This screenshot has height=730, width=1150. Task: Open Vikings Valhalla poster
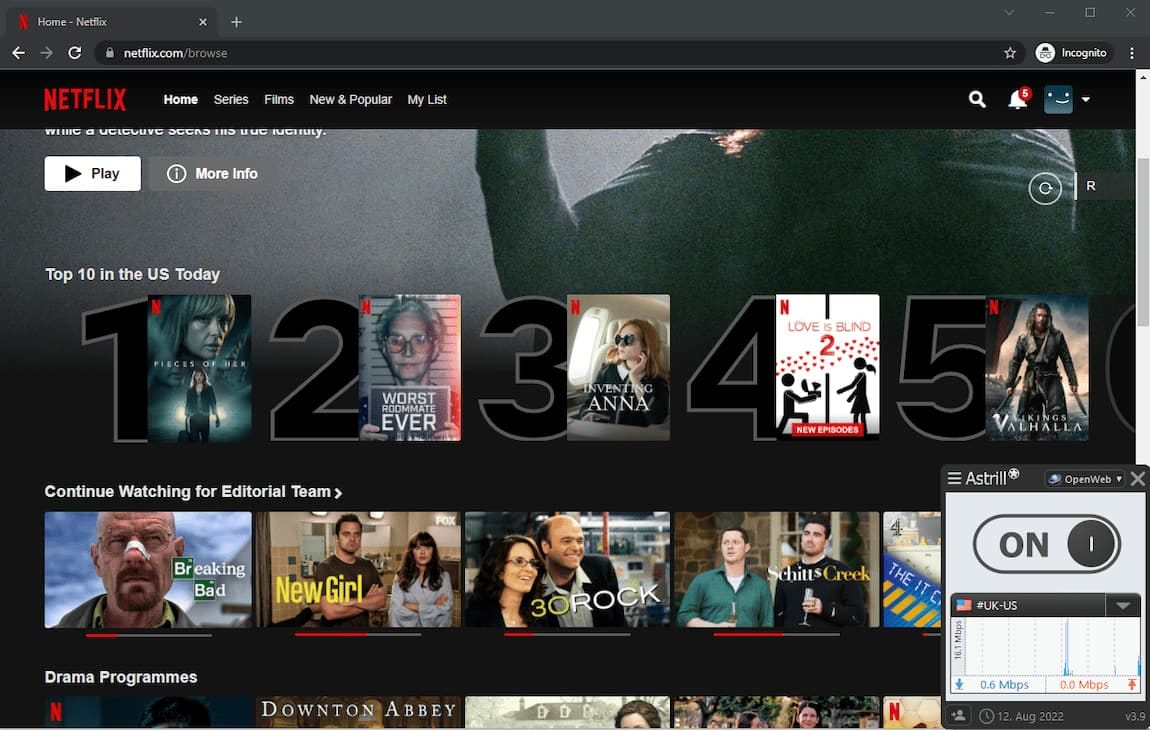point(1037,368)
